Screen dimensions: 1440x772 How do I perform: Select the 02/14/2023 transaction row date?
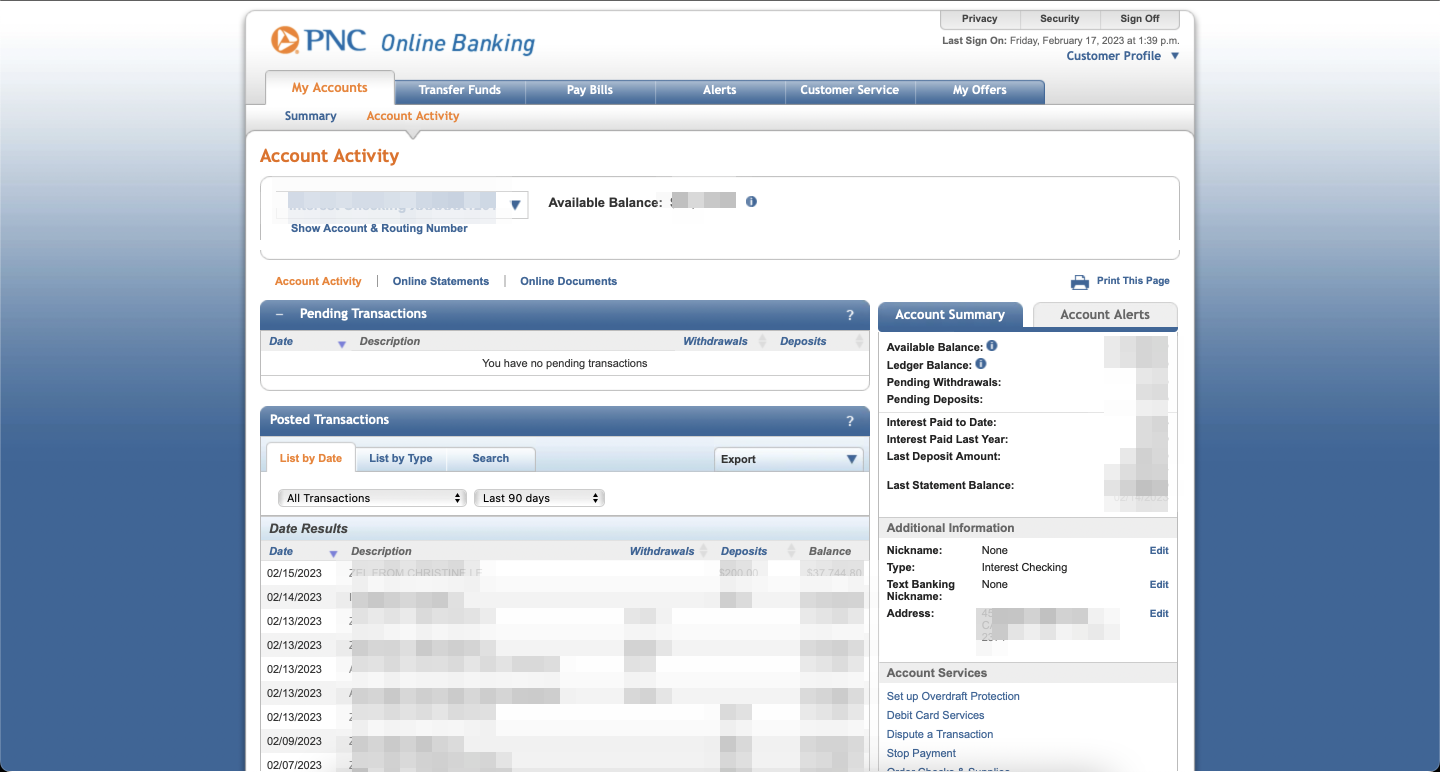coord(294,597)
